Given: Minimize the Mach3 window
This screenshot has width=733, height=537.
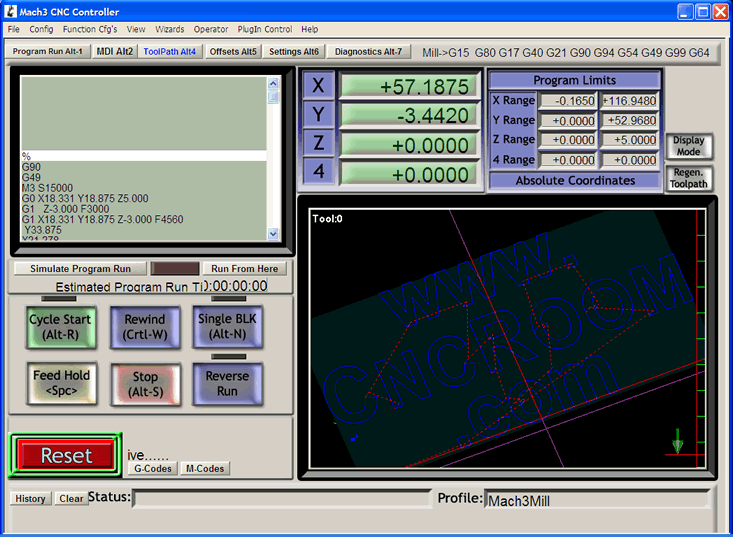Looking at the screenshot, I should (685, 11).
